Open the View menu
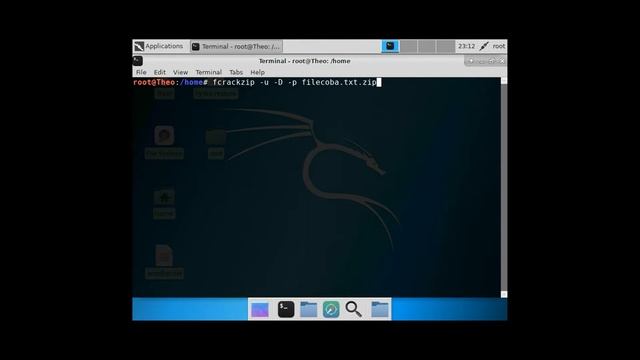The height and width of the screenshot is (360, 640). pyautogui.click(x=180, y=72)
